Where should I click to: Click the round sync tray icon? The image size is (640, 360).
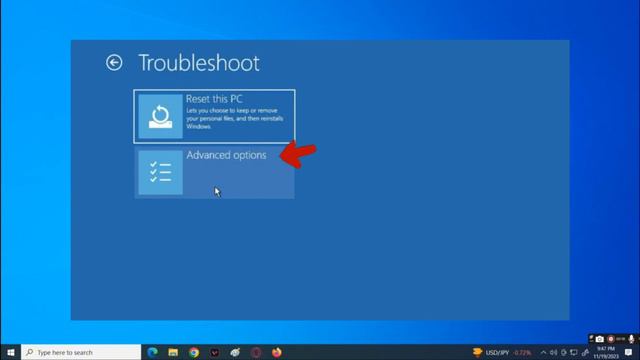[x=564, y=353]
